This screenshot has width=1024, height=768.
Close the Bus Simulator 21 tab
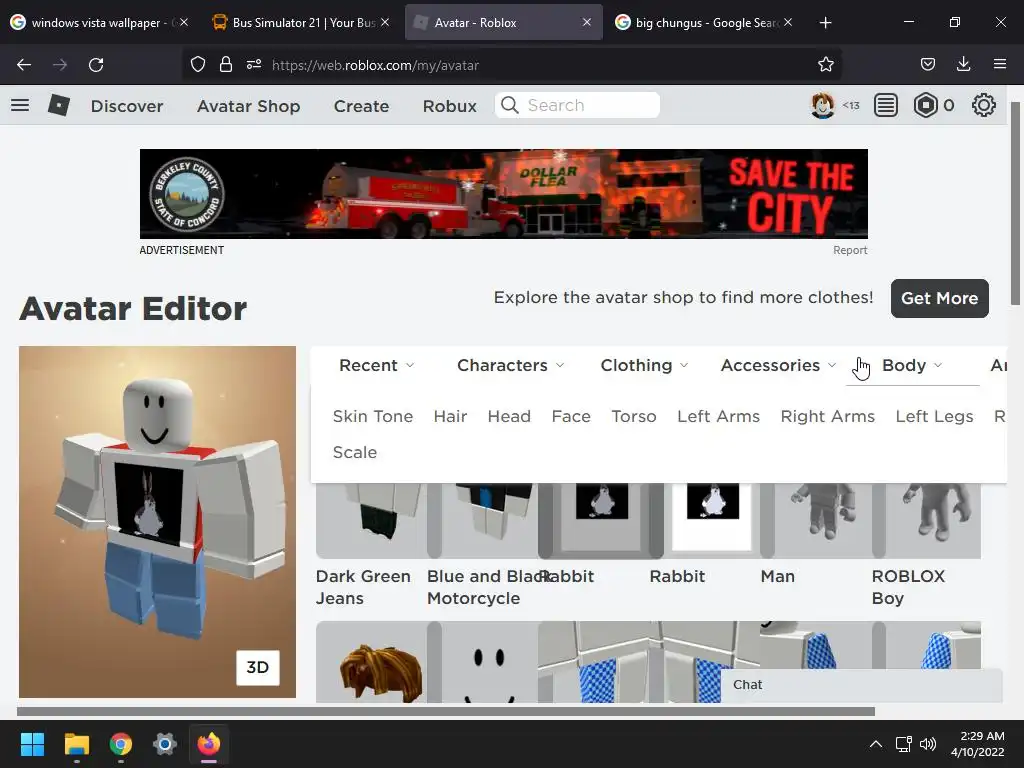(385, 22)
